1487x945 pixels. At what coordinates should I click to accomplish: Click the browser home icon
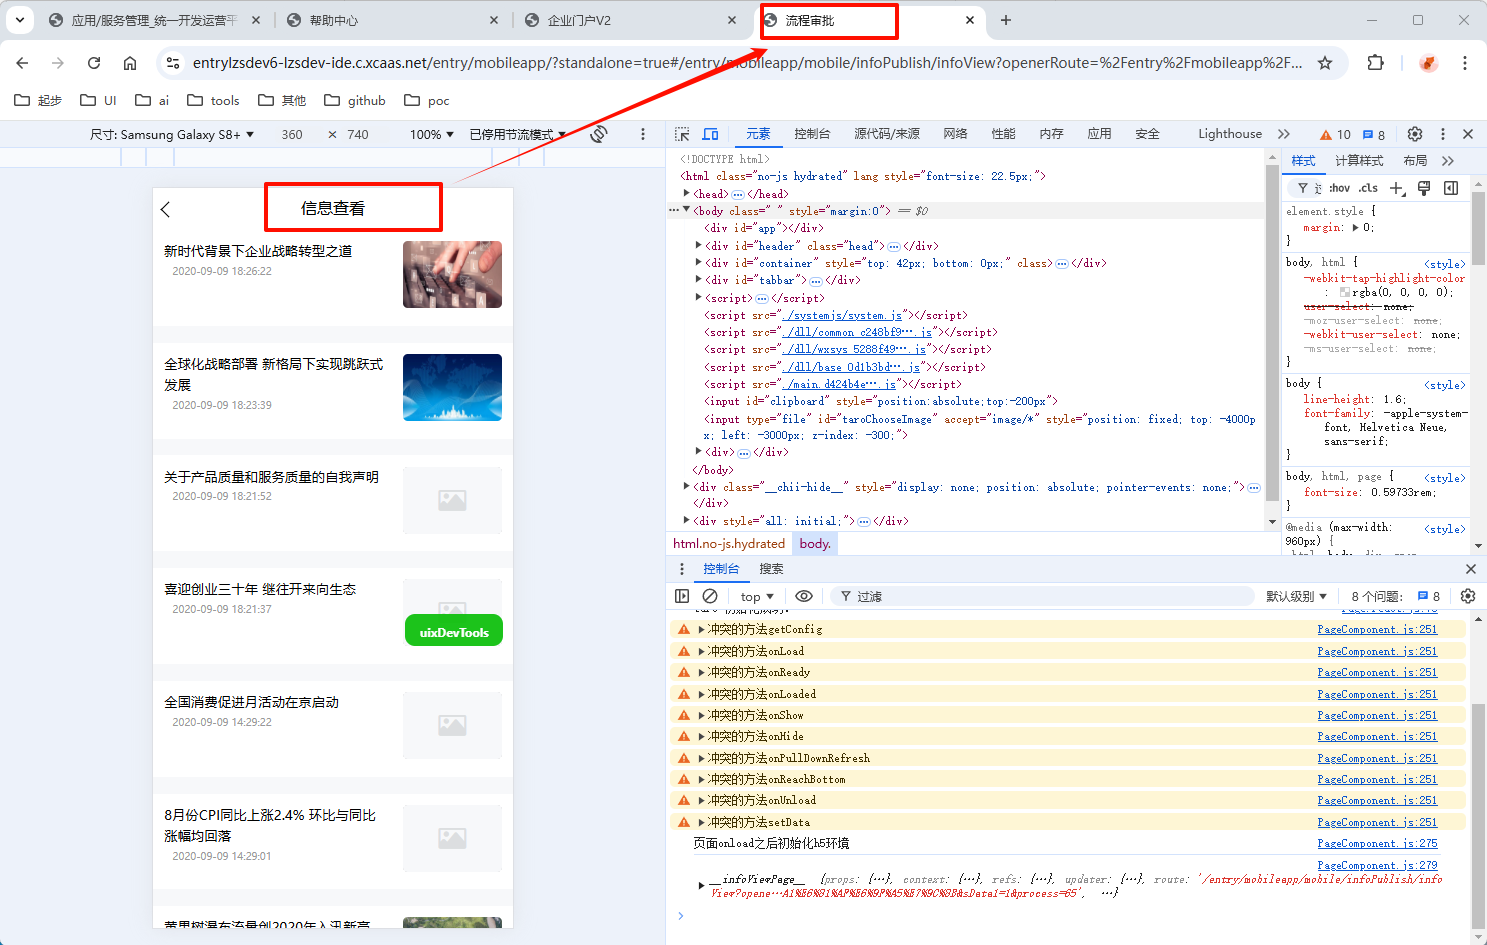click(130, 63)
